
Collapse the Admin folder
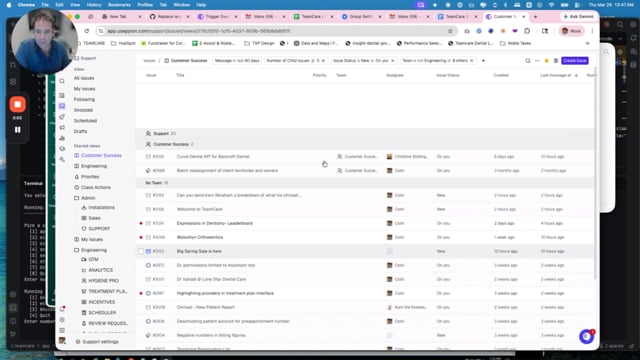click(x=88, y=198)
